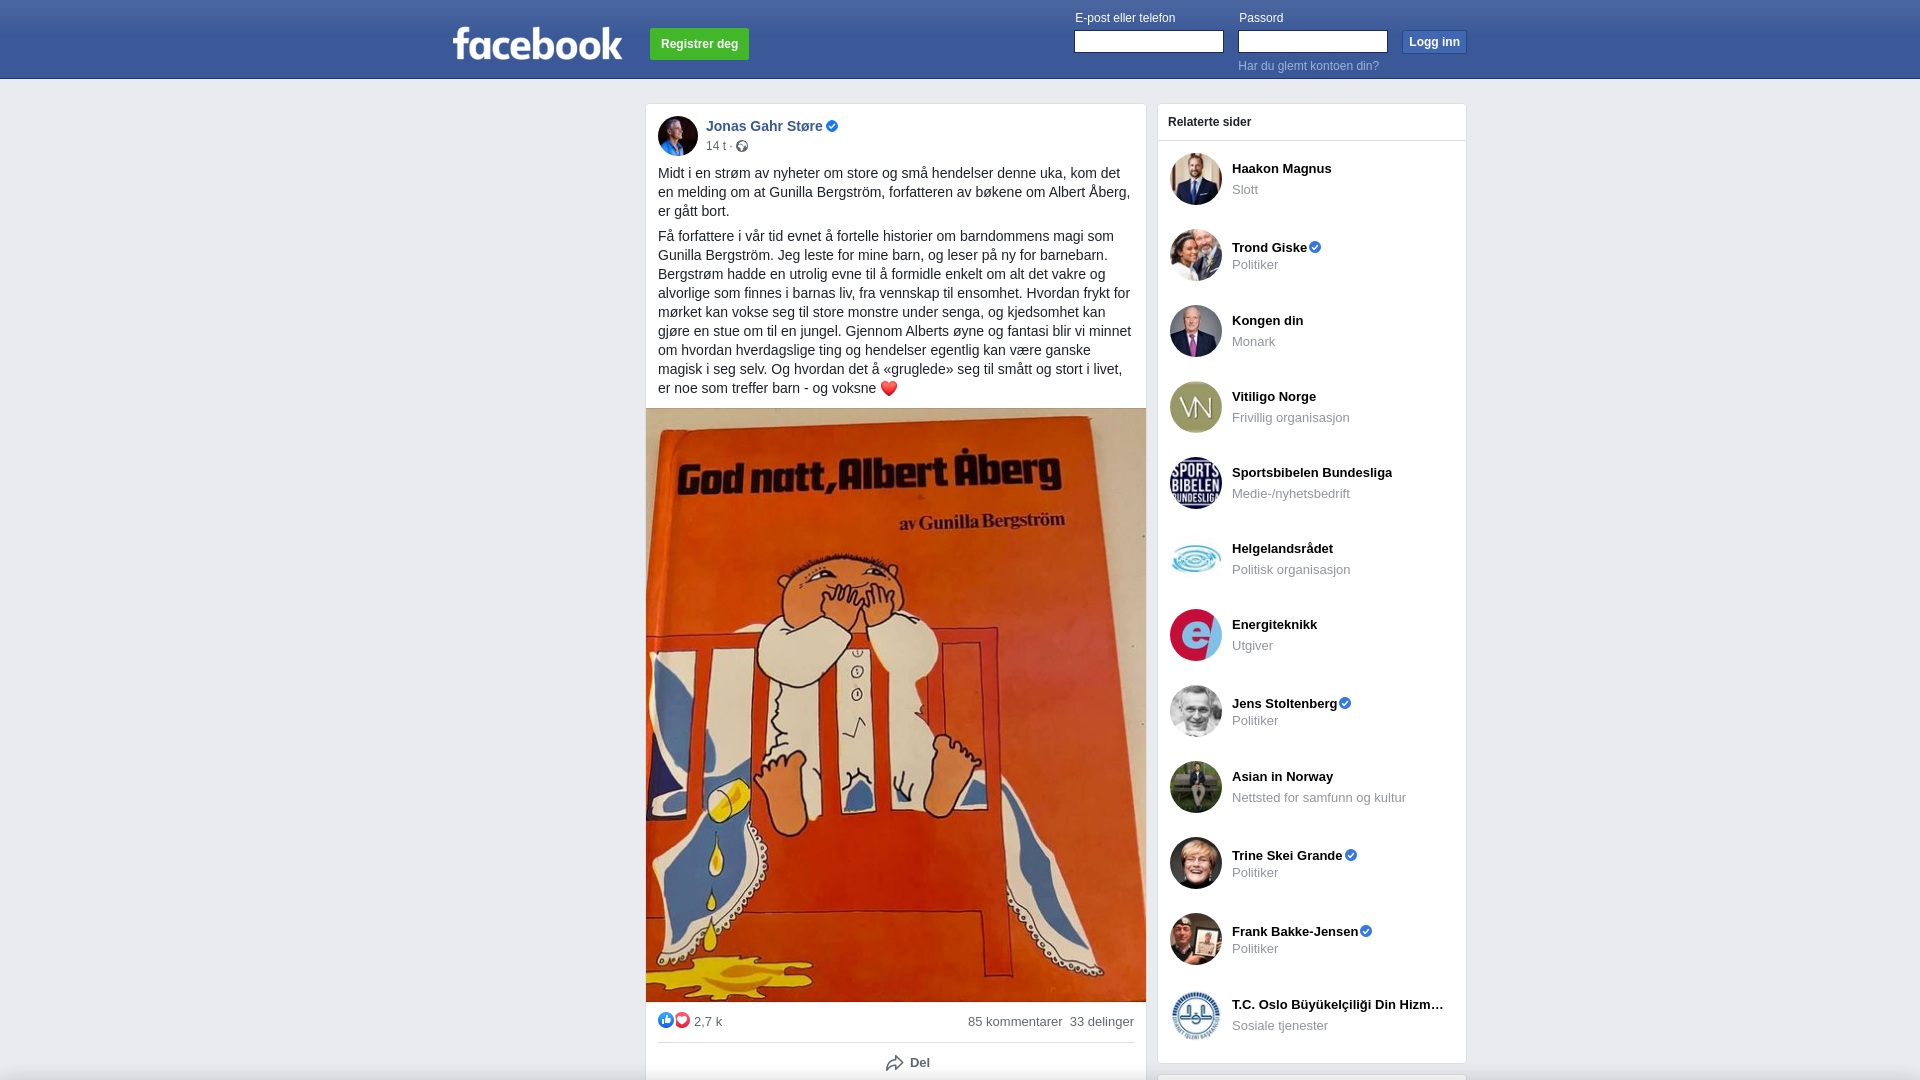Viewport: 1920px width, 1080px height.
Task: Open Jonas Gahr Støre's profile picture
Action: tap(678, 136)
